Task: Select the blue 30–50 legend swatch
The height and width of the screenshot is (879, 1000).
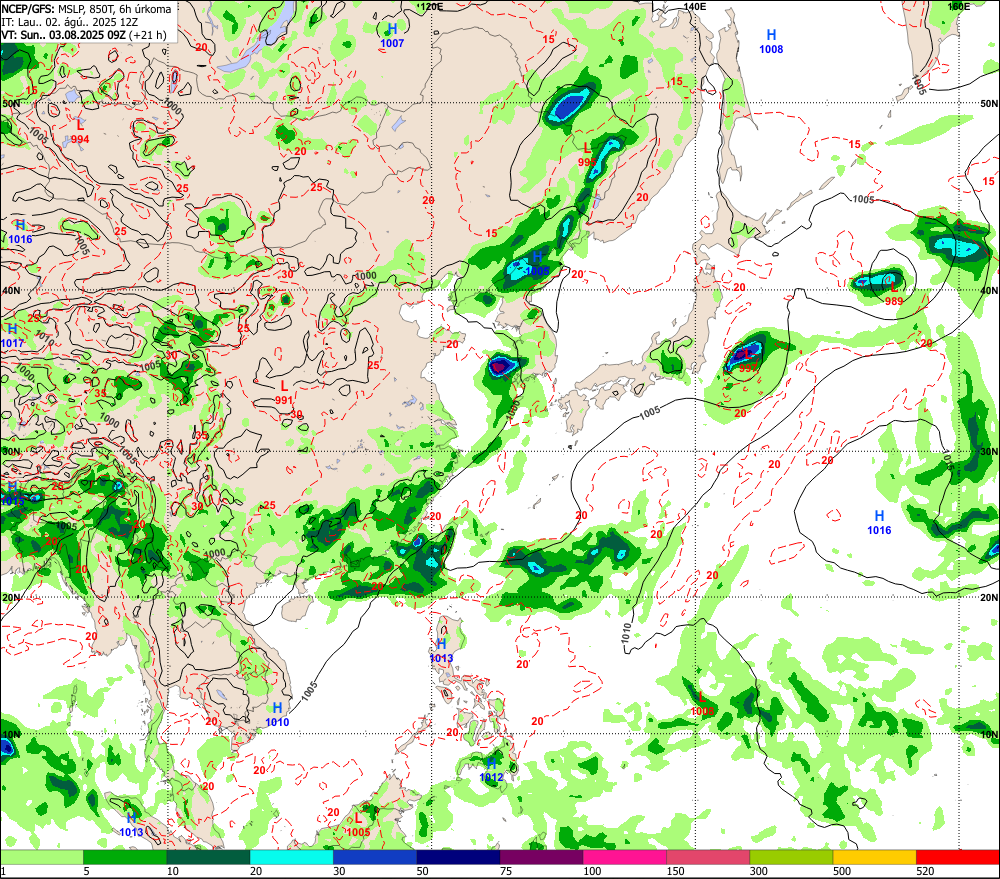Action: pos(375,857)
